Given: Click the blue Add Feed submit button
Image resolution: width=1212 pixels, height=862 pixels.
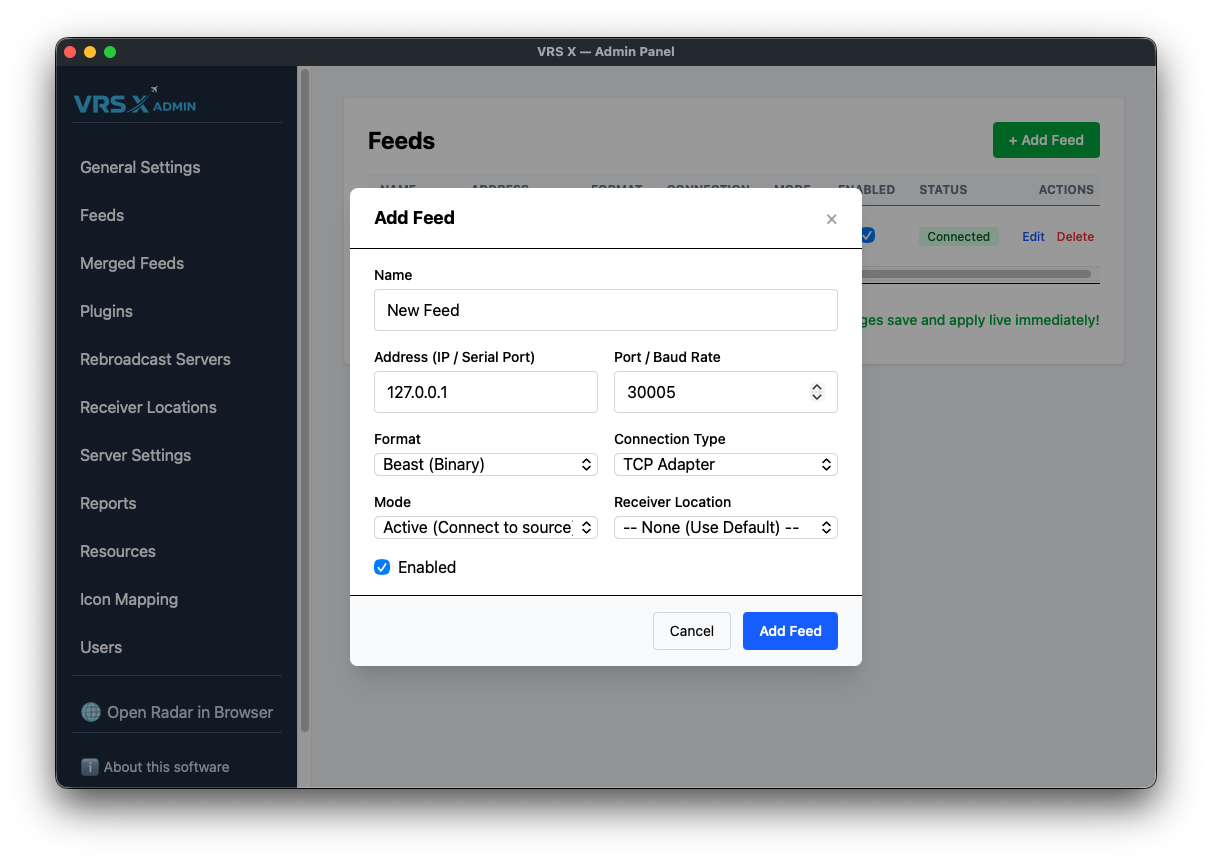Looking at the screenshot, I should [x=790, y=631].
